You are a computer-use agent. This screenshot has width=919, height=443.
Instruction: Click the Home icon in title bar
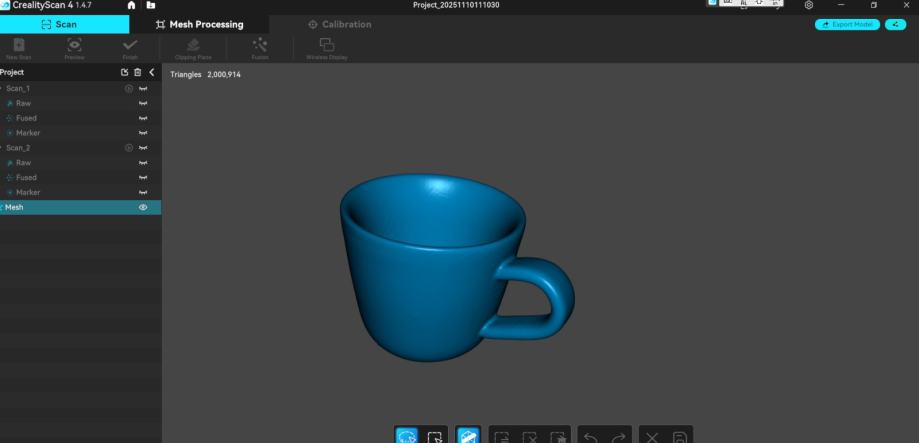point(131,6)
